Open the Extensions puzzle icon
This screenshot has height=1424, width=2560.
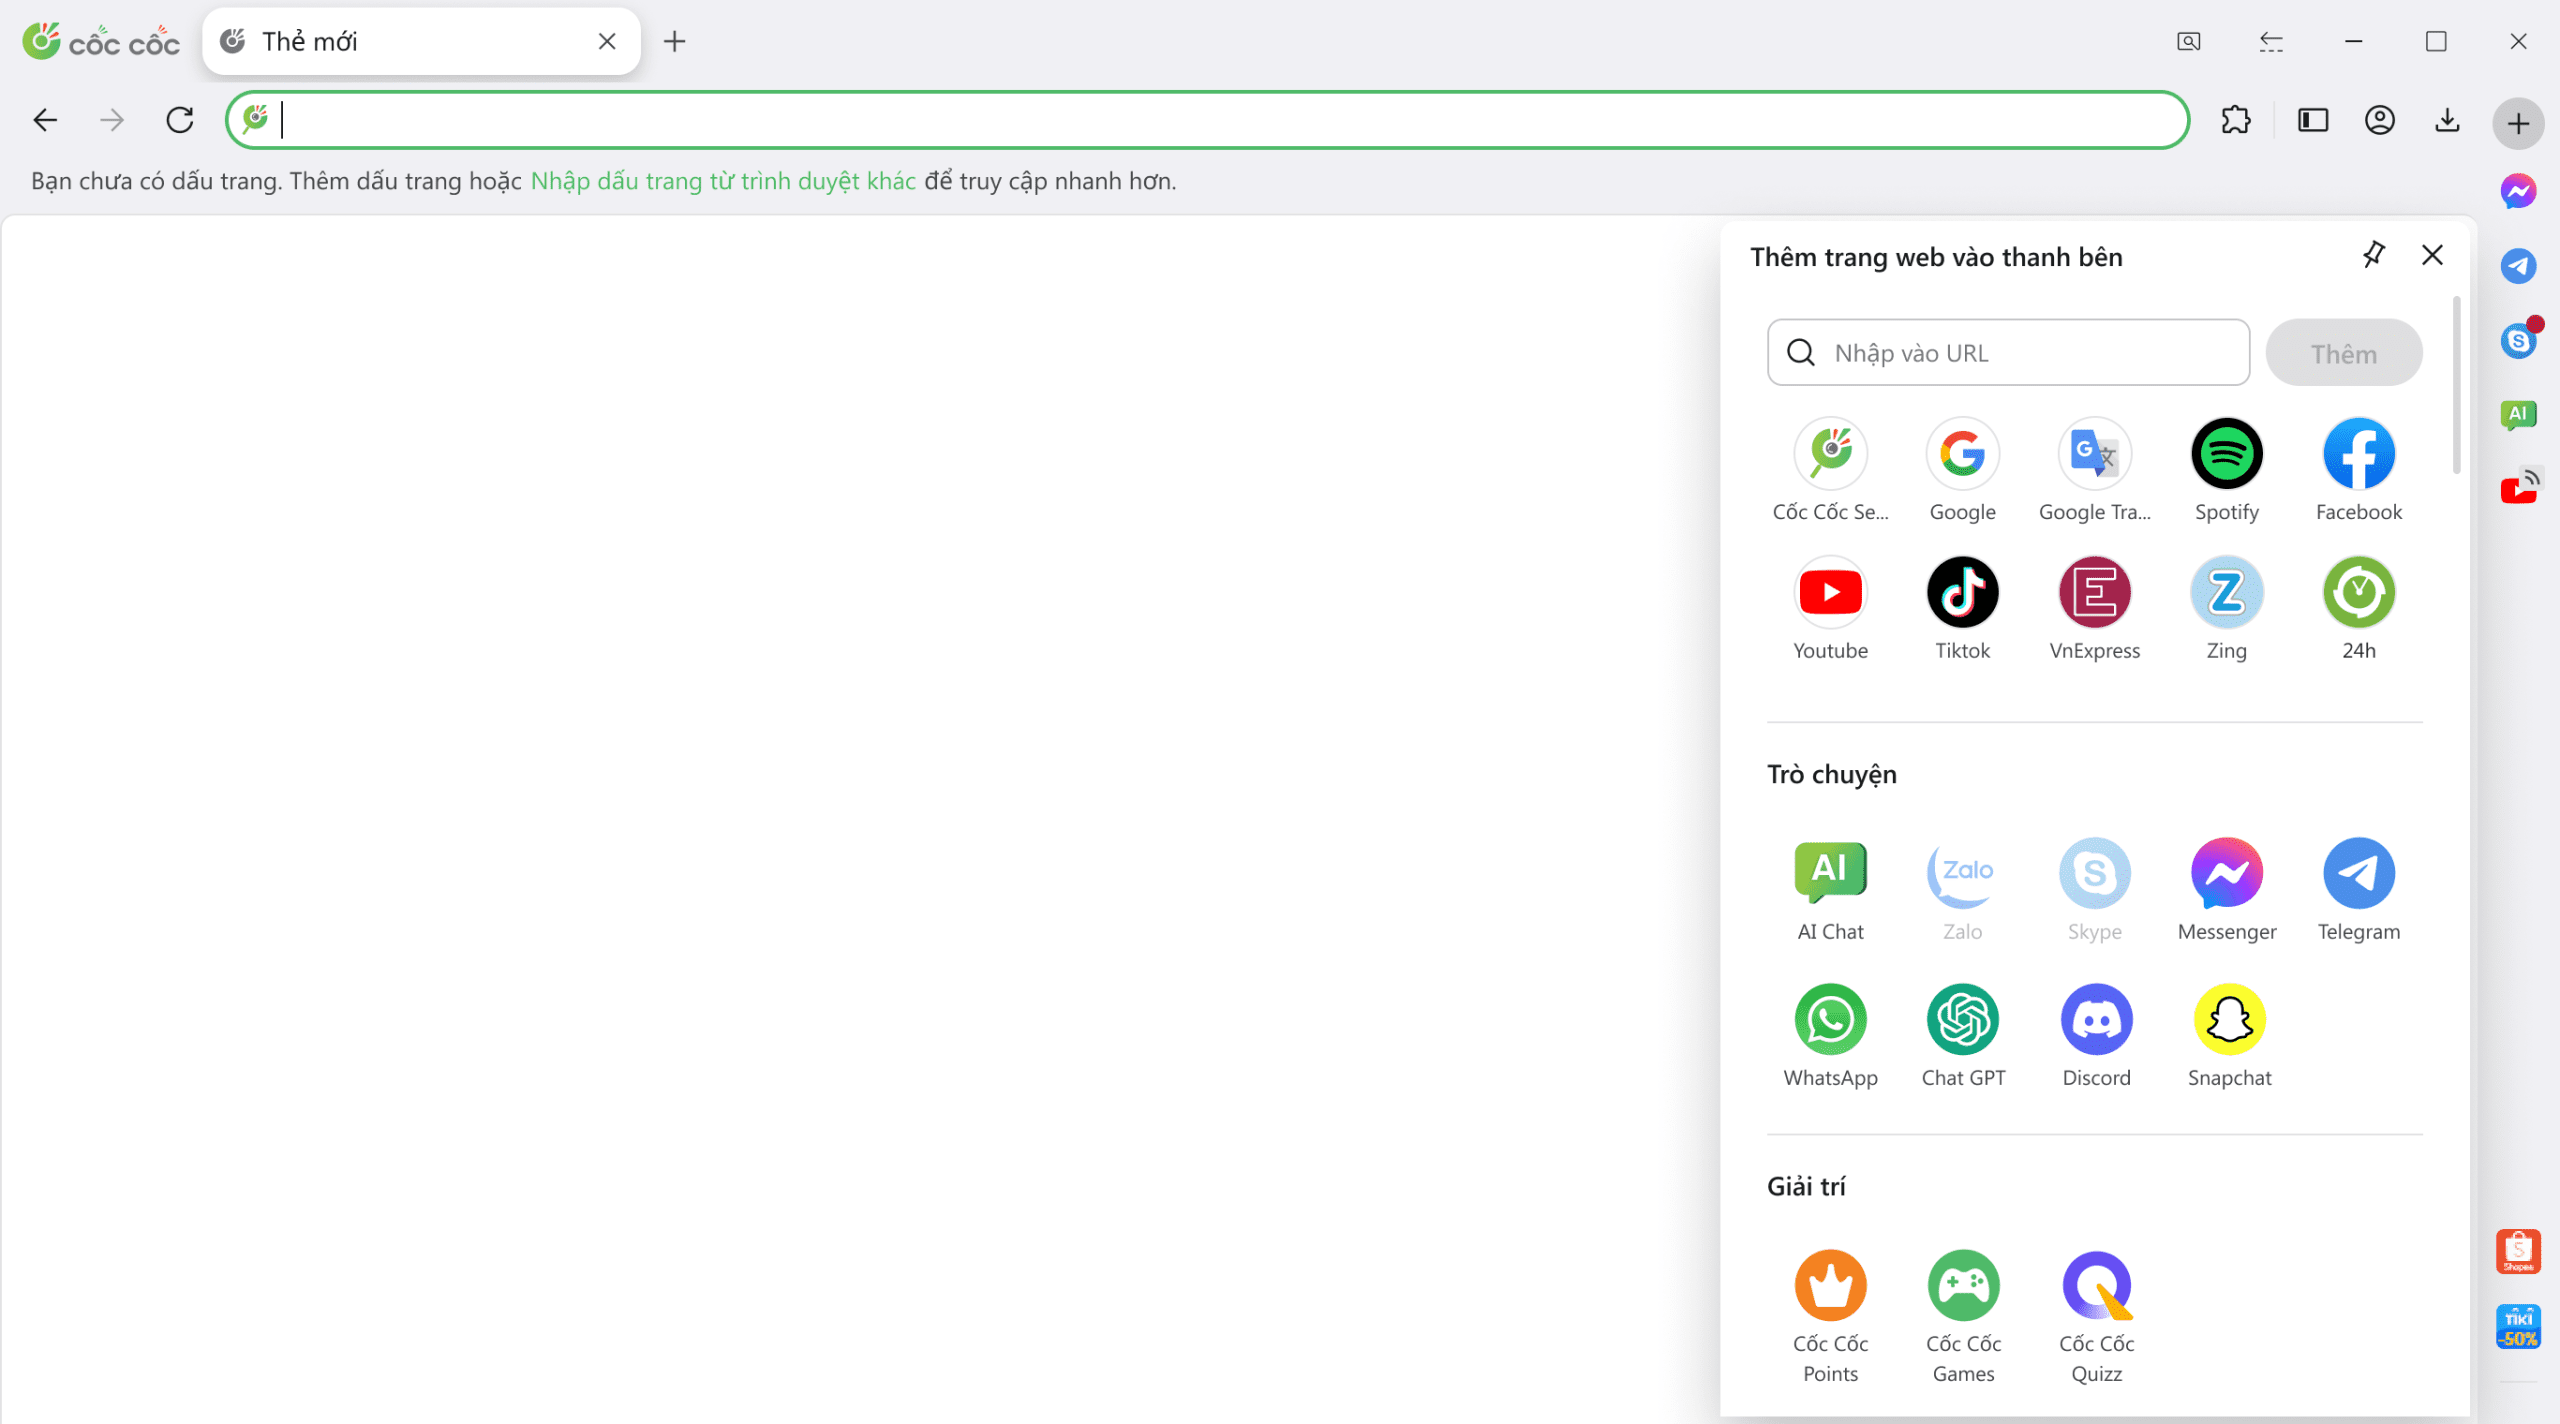pyautogui.click(x=2235, y=121)
